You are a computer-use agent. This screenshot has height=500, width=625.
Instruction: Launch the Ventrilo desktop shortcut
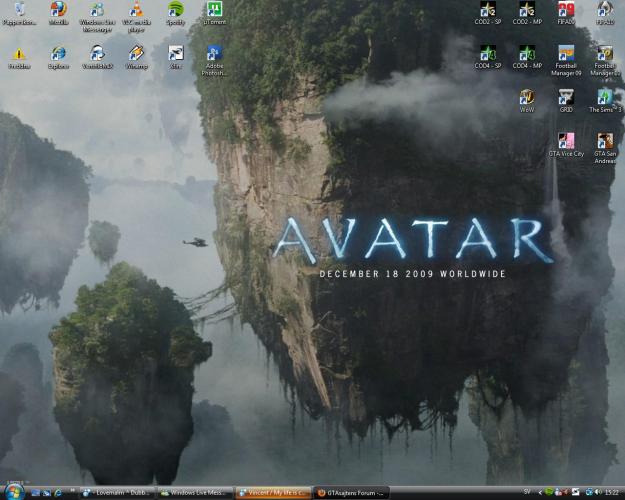pyautogui.click(x=97, y=58)
